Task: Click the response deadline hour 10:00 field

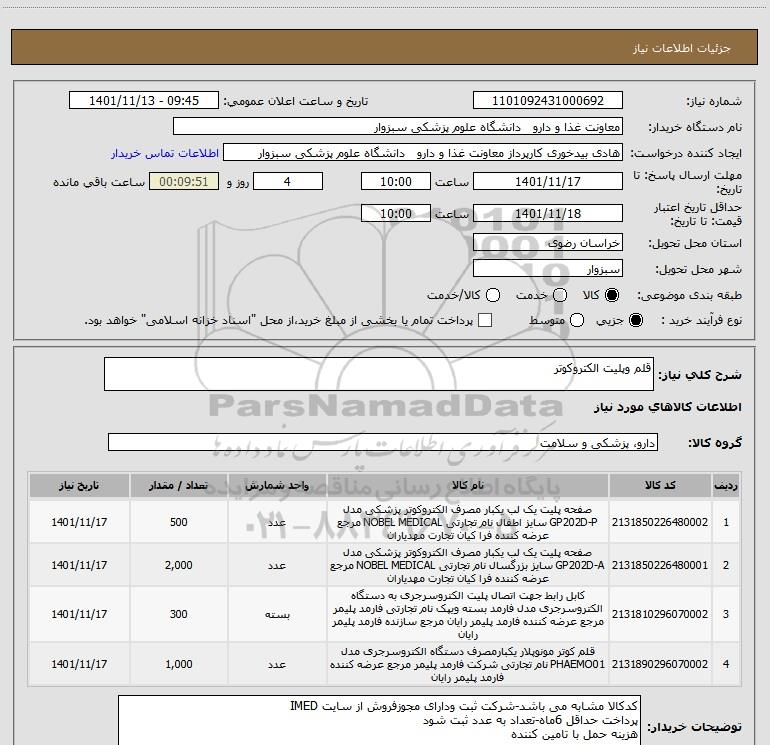Action: tap(396, 181)
